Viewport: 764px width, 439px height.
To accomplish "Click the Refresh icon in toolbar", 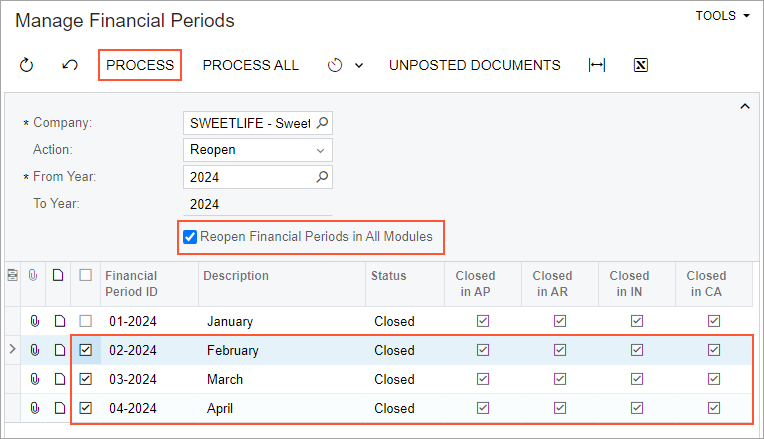I will [x=27, y=65].
